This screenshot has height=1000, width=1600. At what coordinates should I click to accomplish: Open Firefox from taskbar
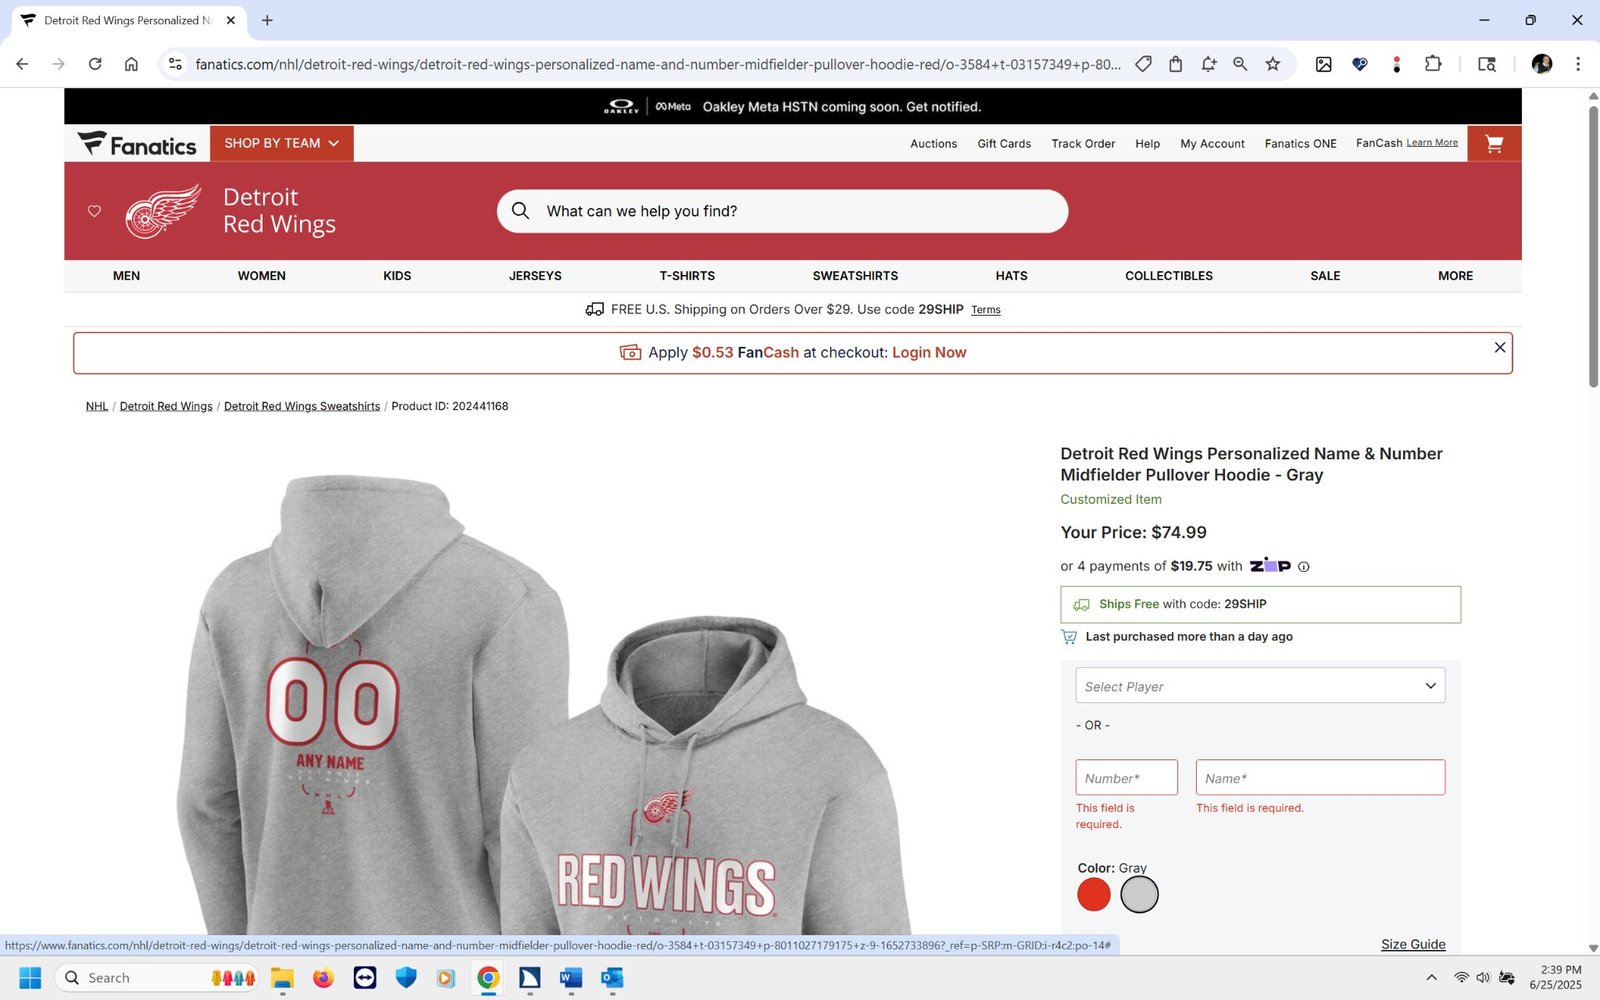(x=323, y=977)
